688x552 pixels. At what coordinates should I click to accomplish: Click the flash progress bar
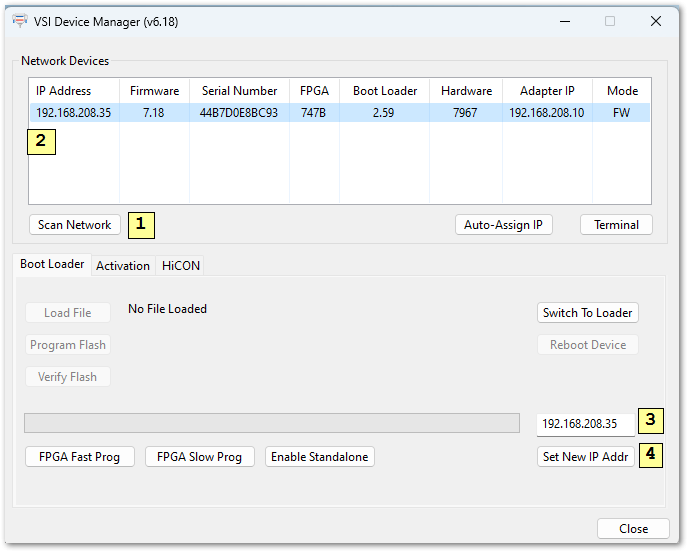click(272, 423)
